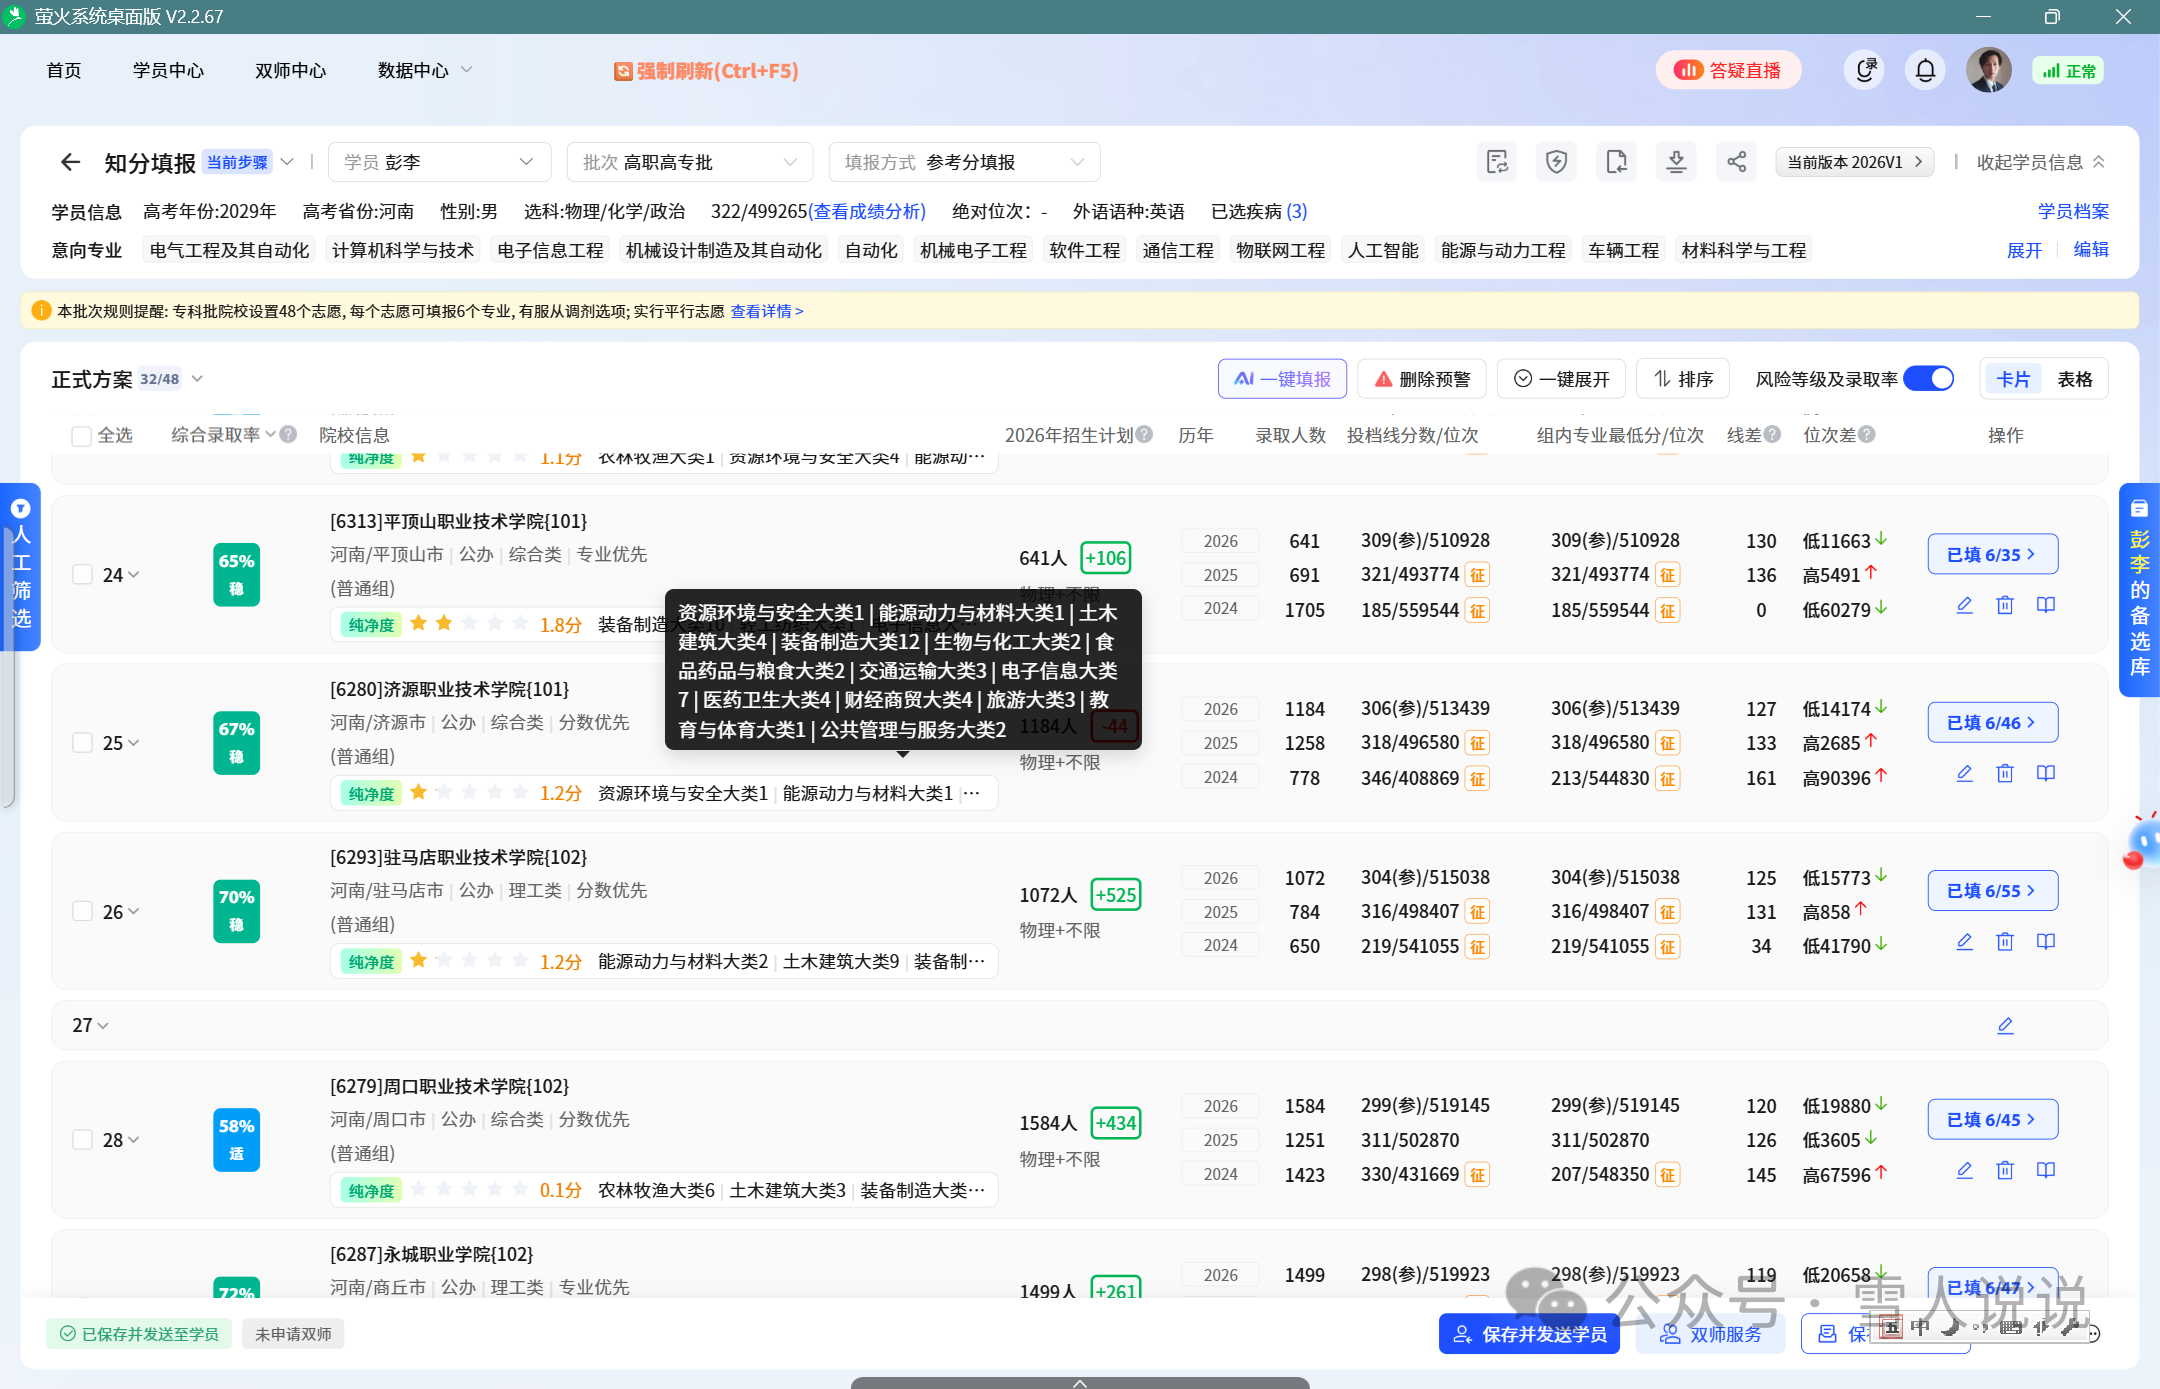Click the report list icon in toolbar
The height and width of the screenshot is (1389, 2160).
[1497, 162]
